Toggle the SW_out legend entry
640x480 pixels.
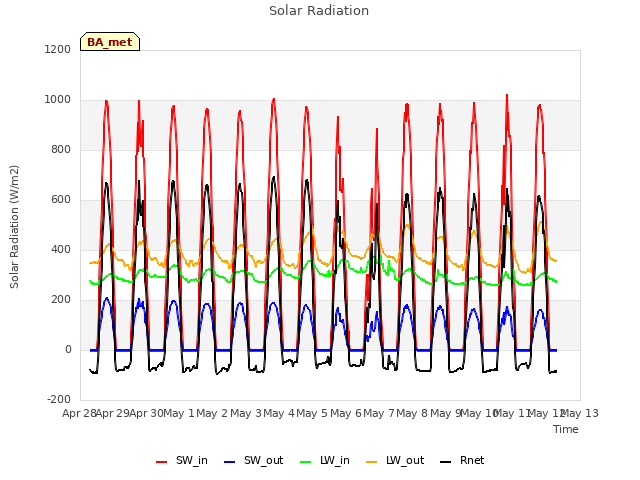(x=254, y=461)
